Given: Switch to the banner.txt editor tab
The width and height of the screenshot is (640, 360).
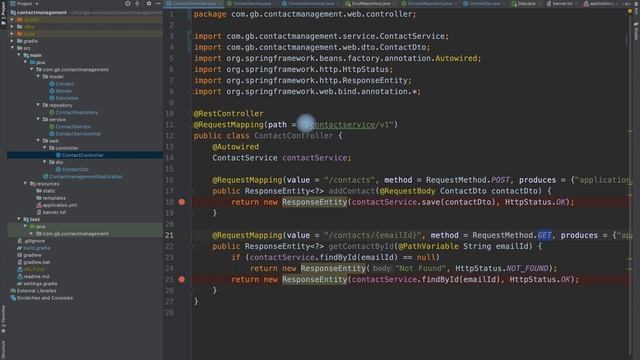Looking at the screenshot, I should (x=562, y=3).
